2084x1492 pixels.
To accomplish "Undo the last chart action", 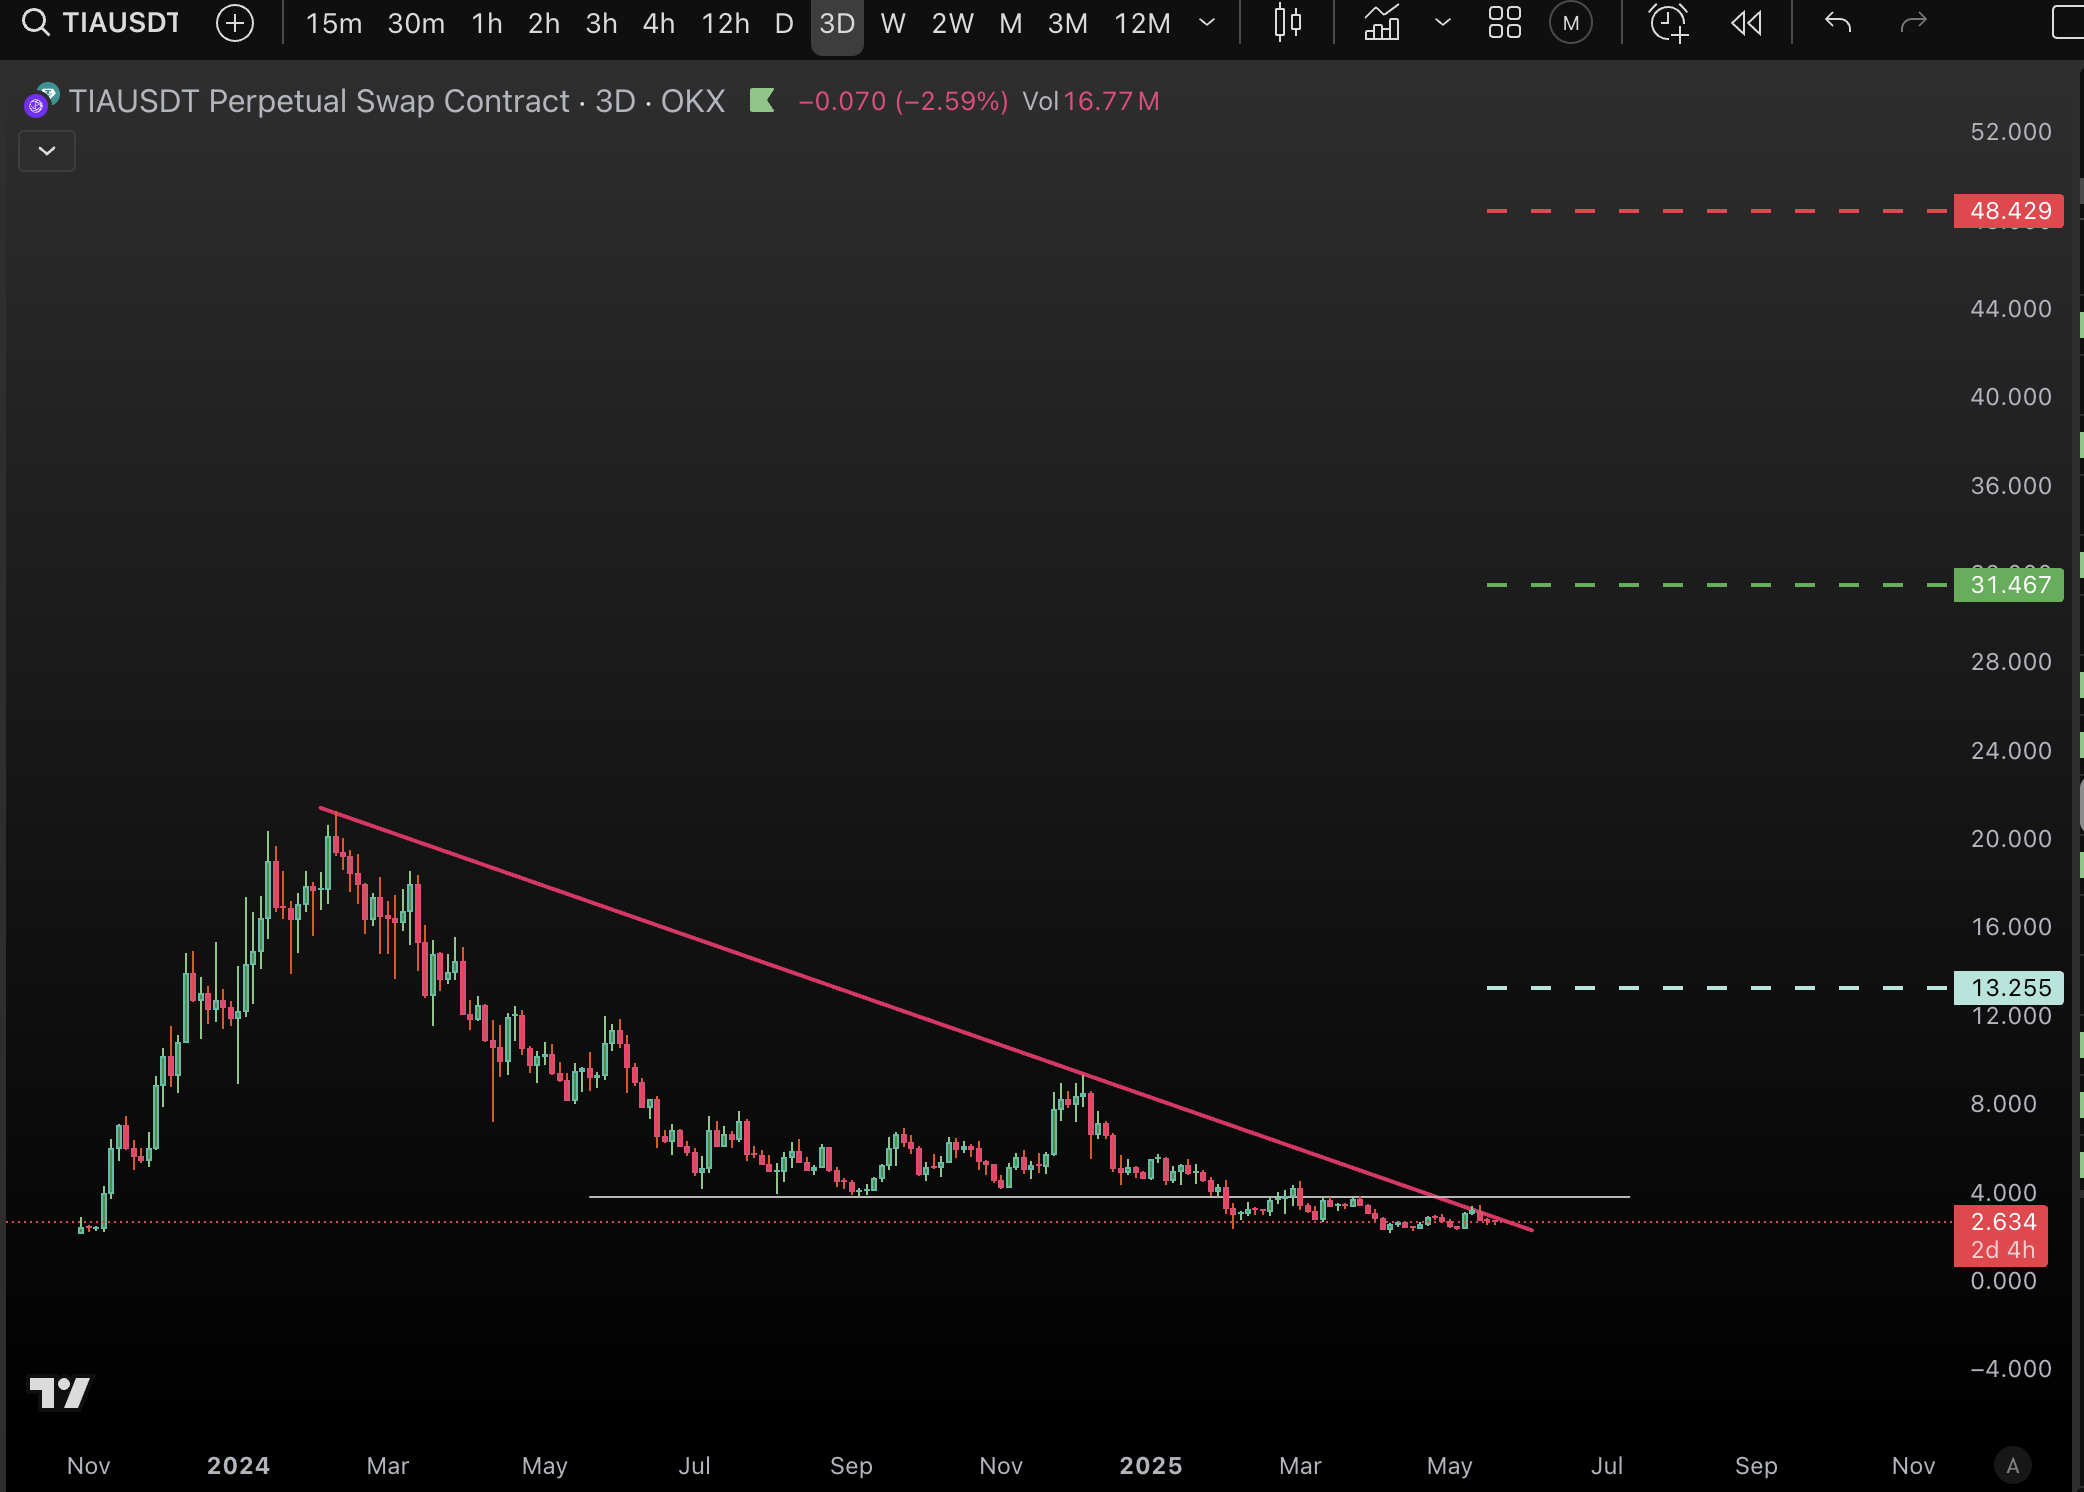I will (x=1838, y=23).
